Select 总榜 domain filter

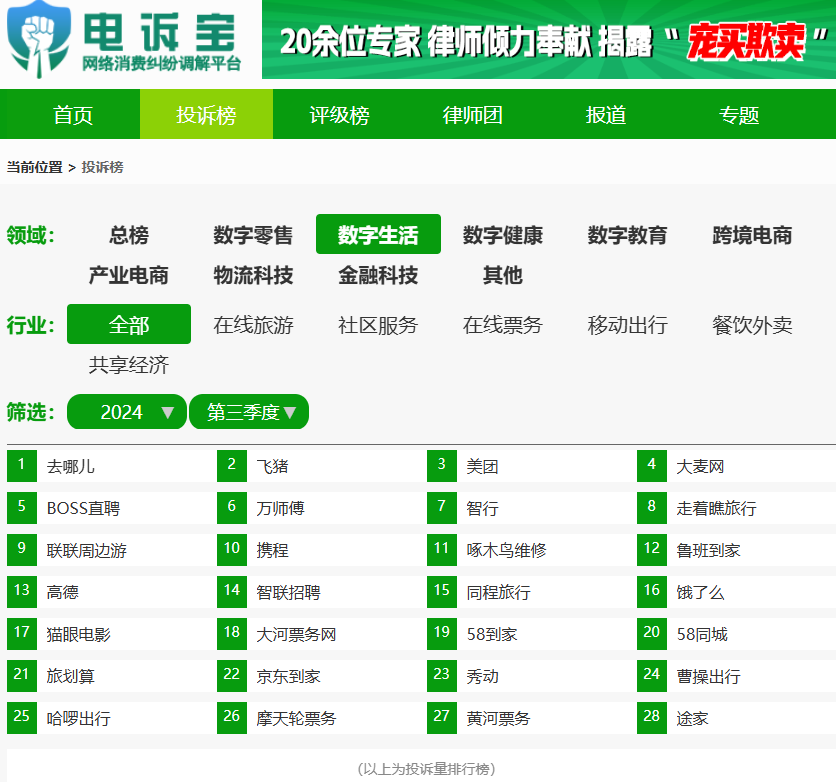coord(128,235)
